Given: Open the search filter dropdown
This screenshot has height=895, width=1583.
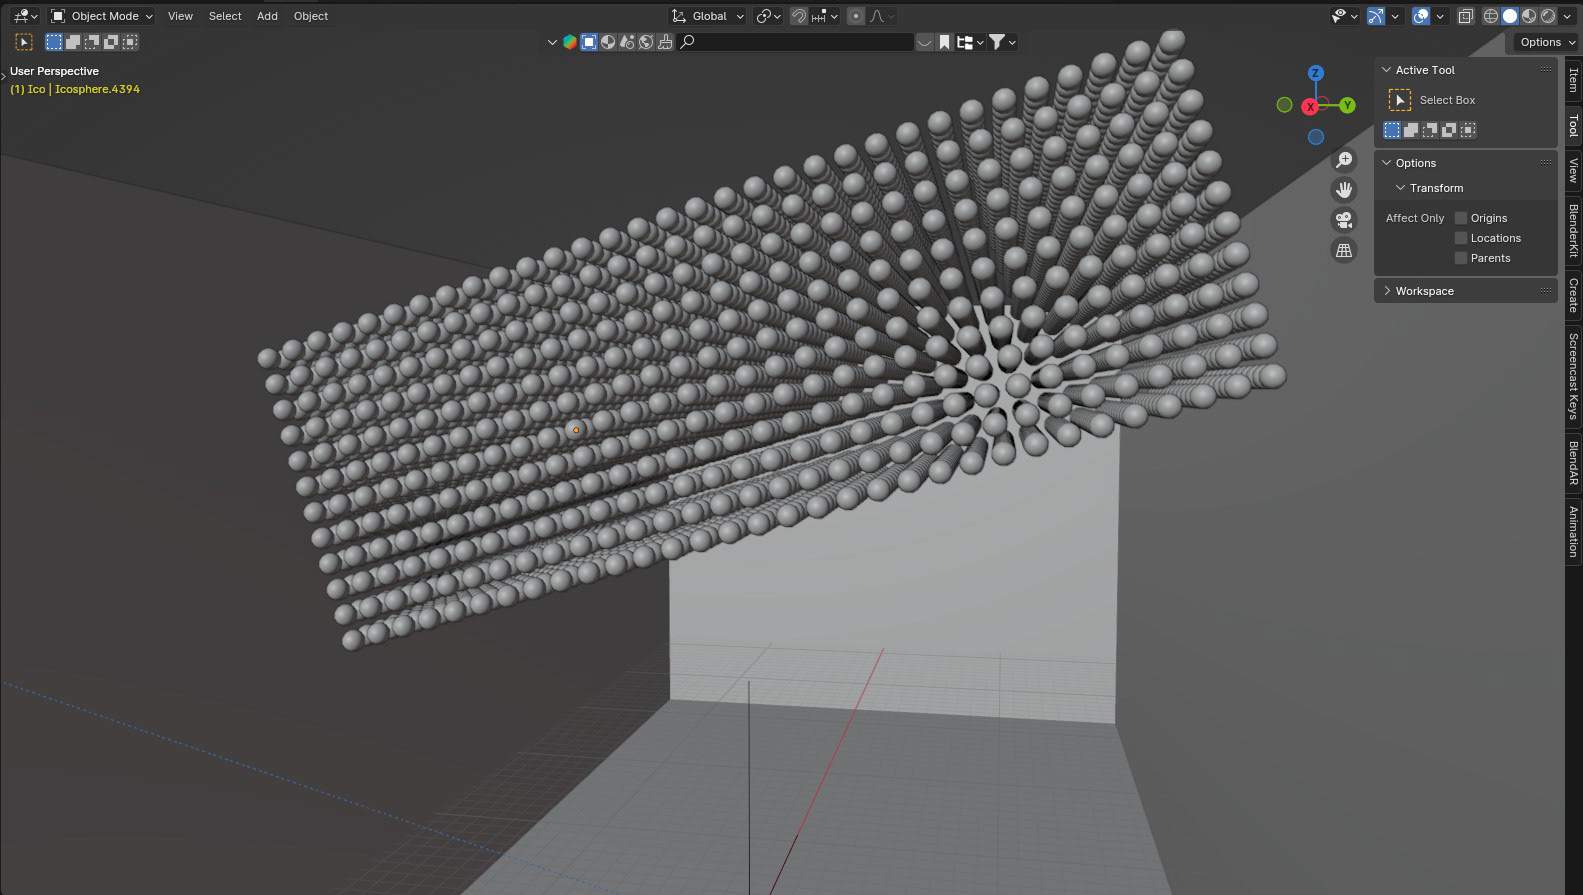Looking at the screenshot, I should pyautogui.click(x=1002, y=42).
